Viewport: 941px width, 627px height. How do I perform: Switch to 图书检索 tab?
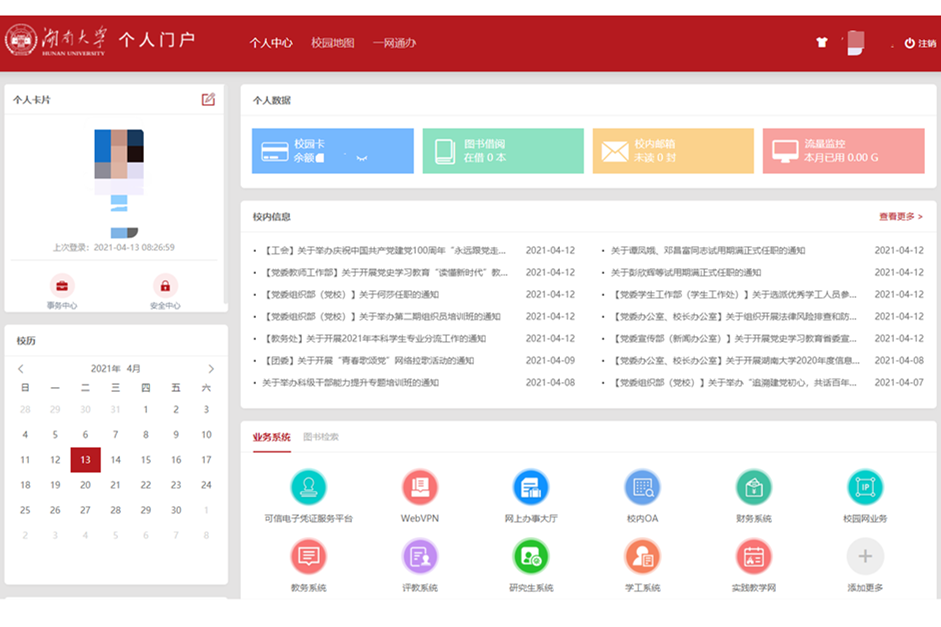(x=321, y=437)
